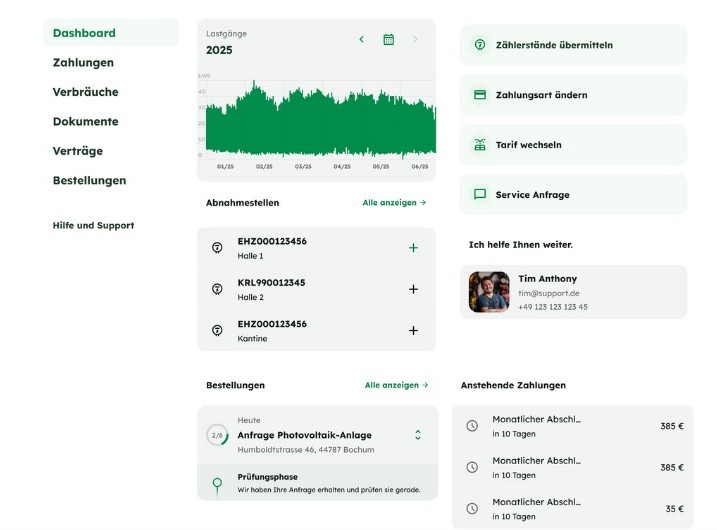Viewport: 717px width, 530px height.
Task: Show all Abnahmestellen via Alle anzeigen
Action: coord(394,202)
